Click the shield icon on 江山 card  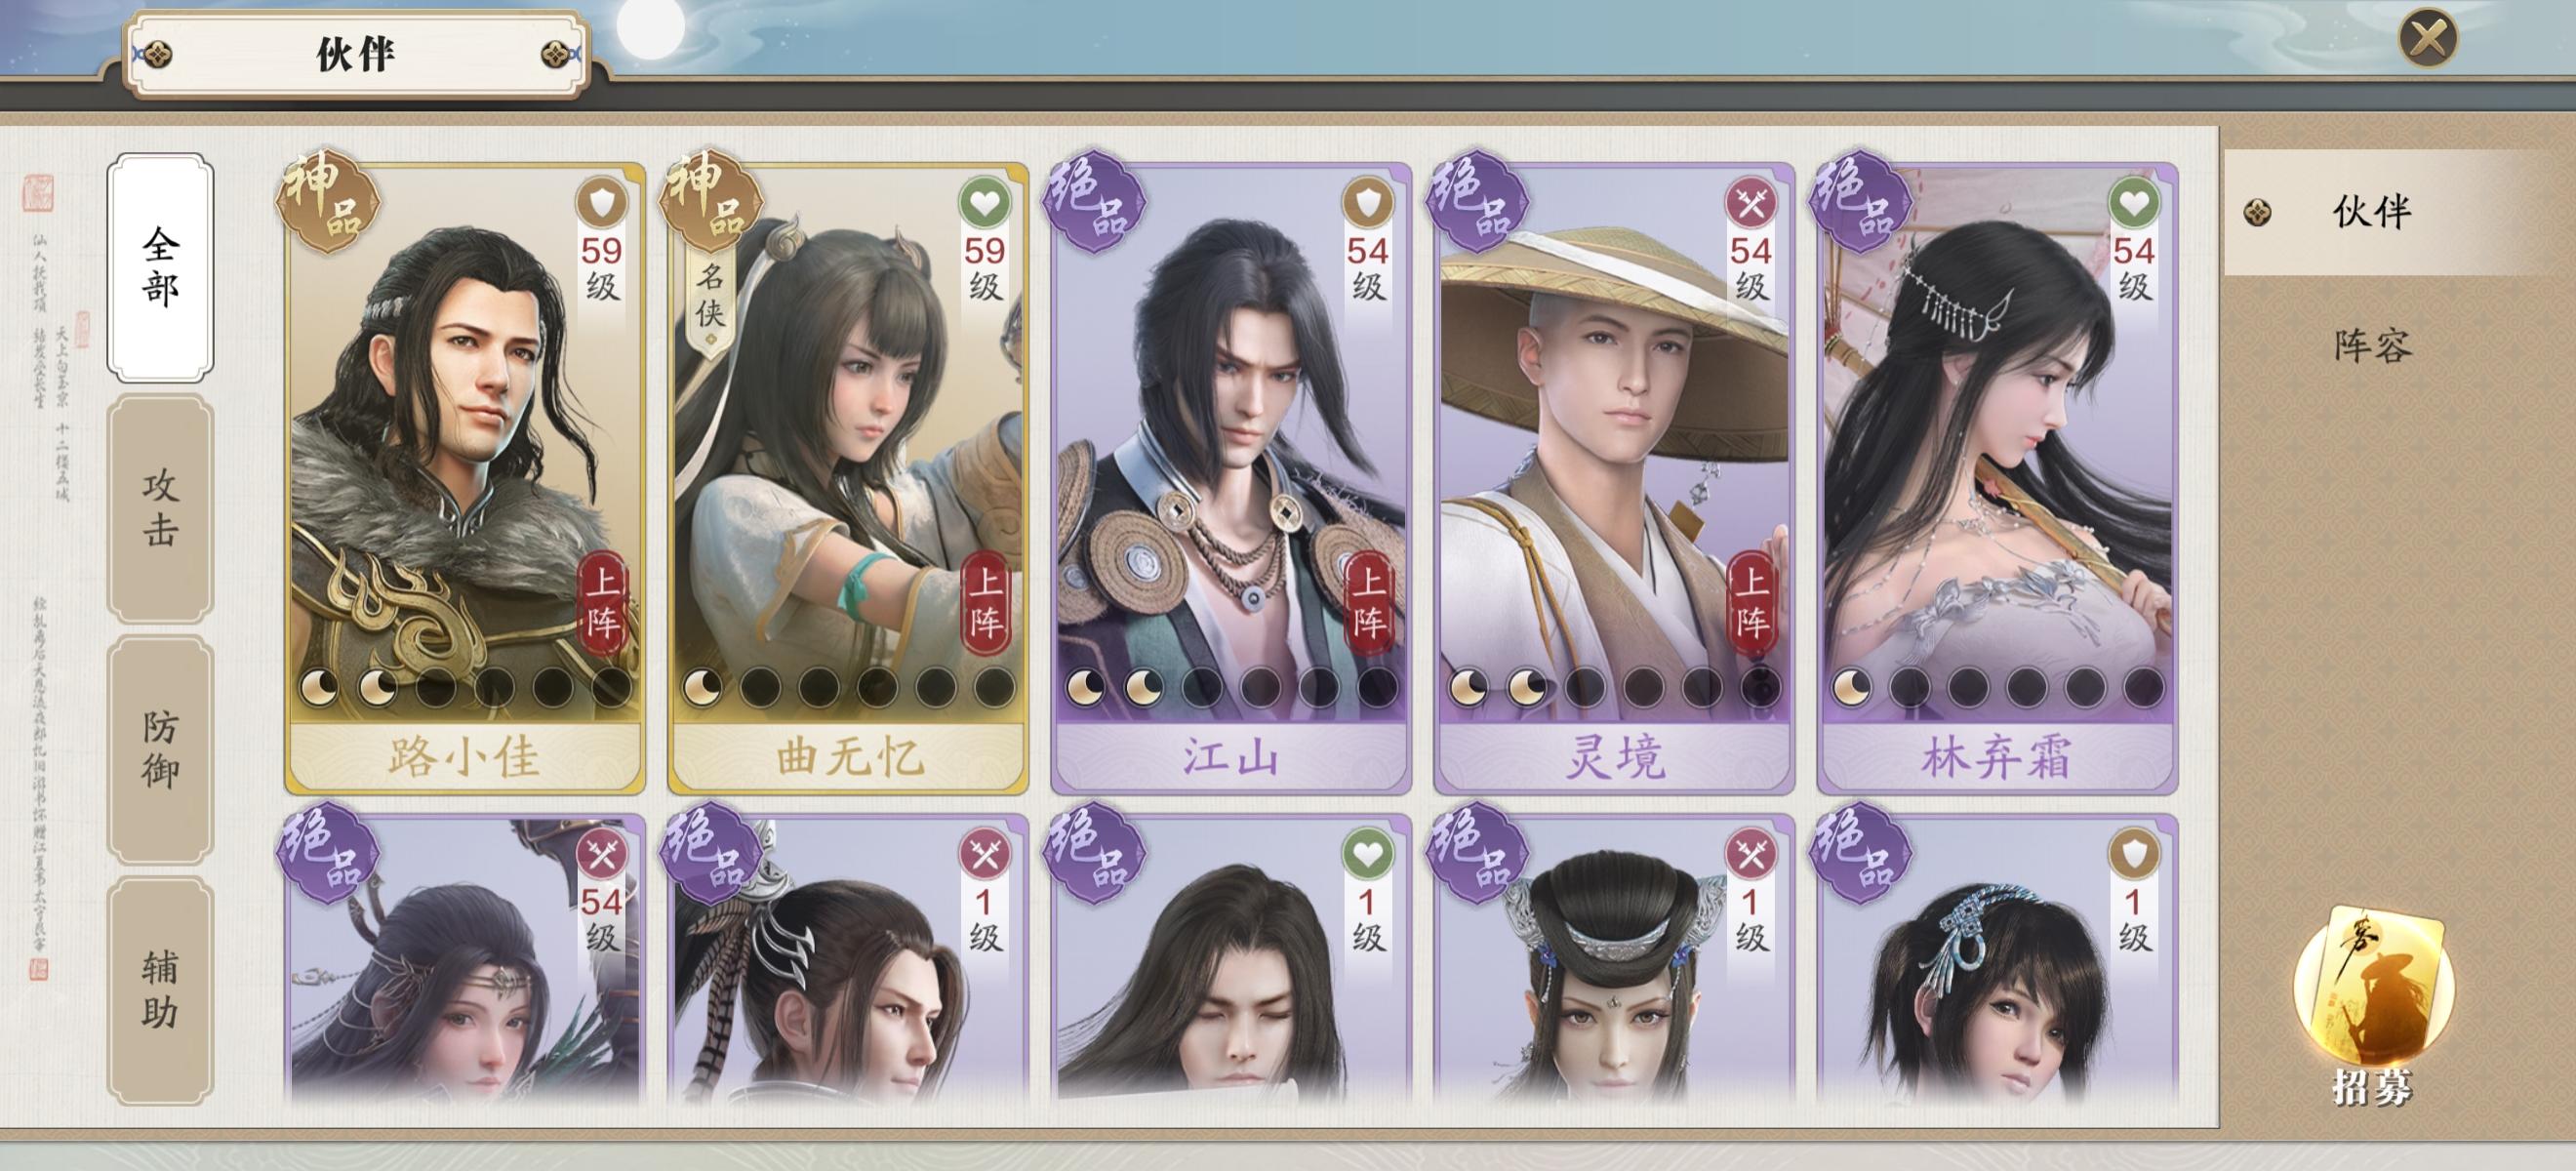pos(1367,203)
